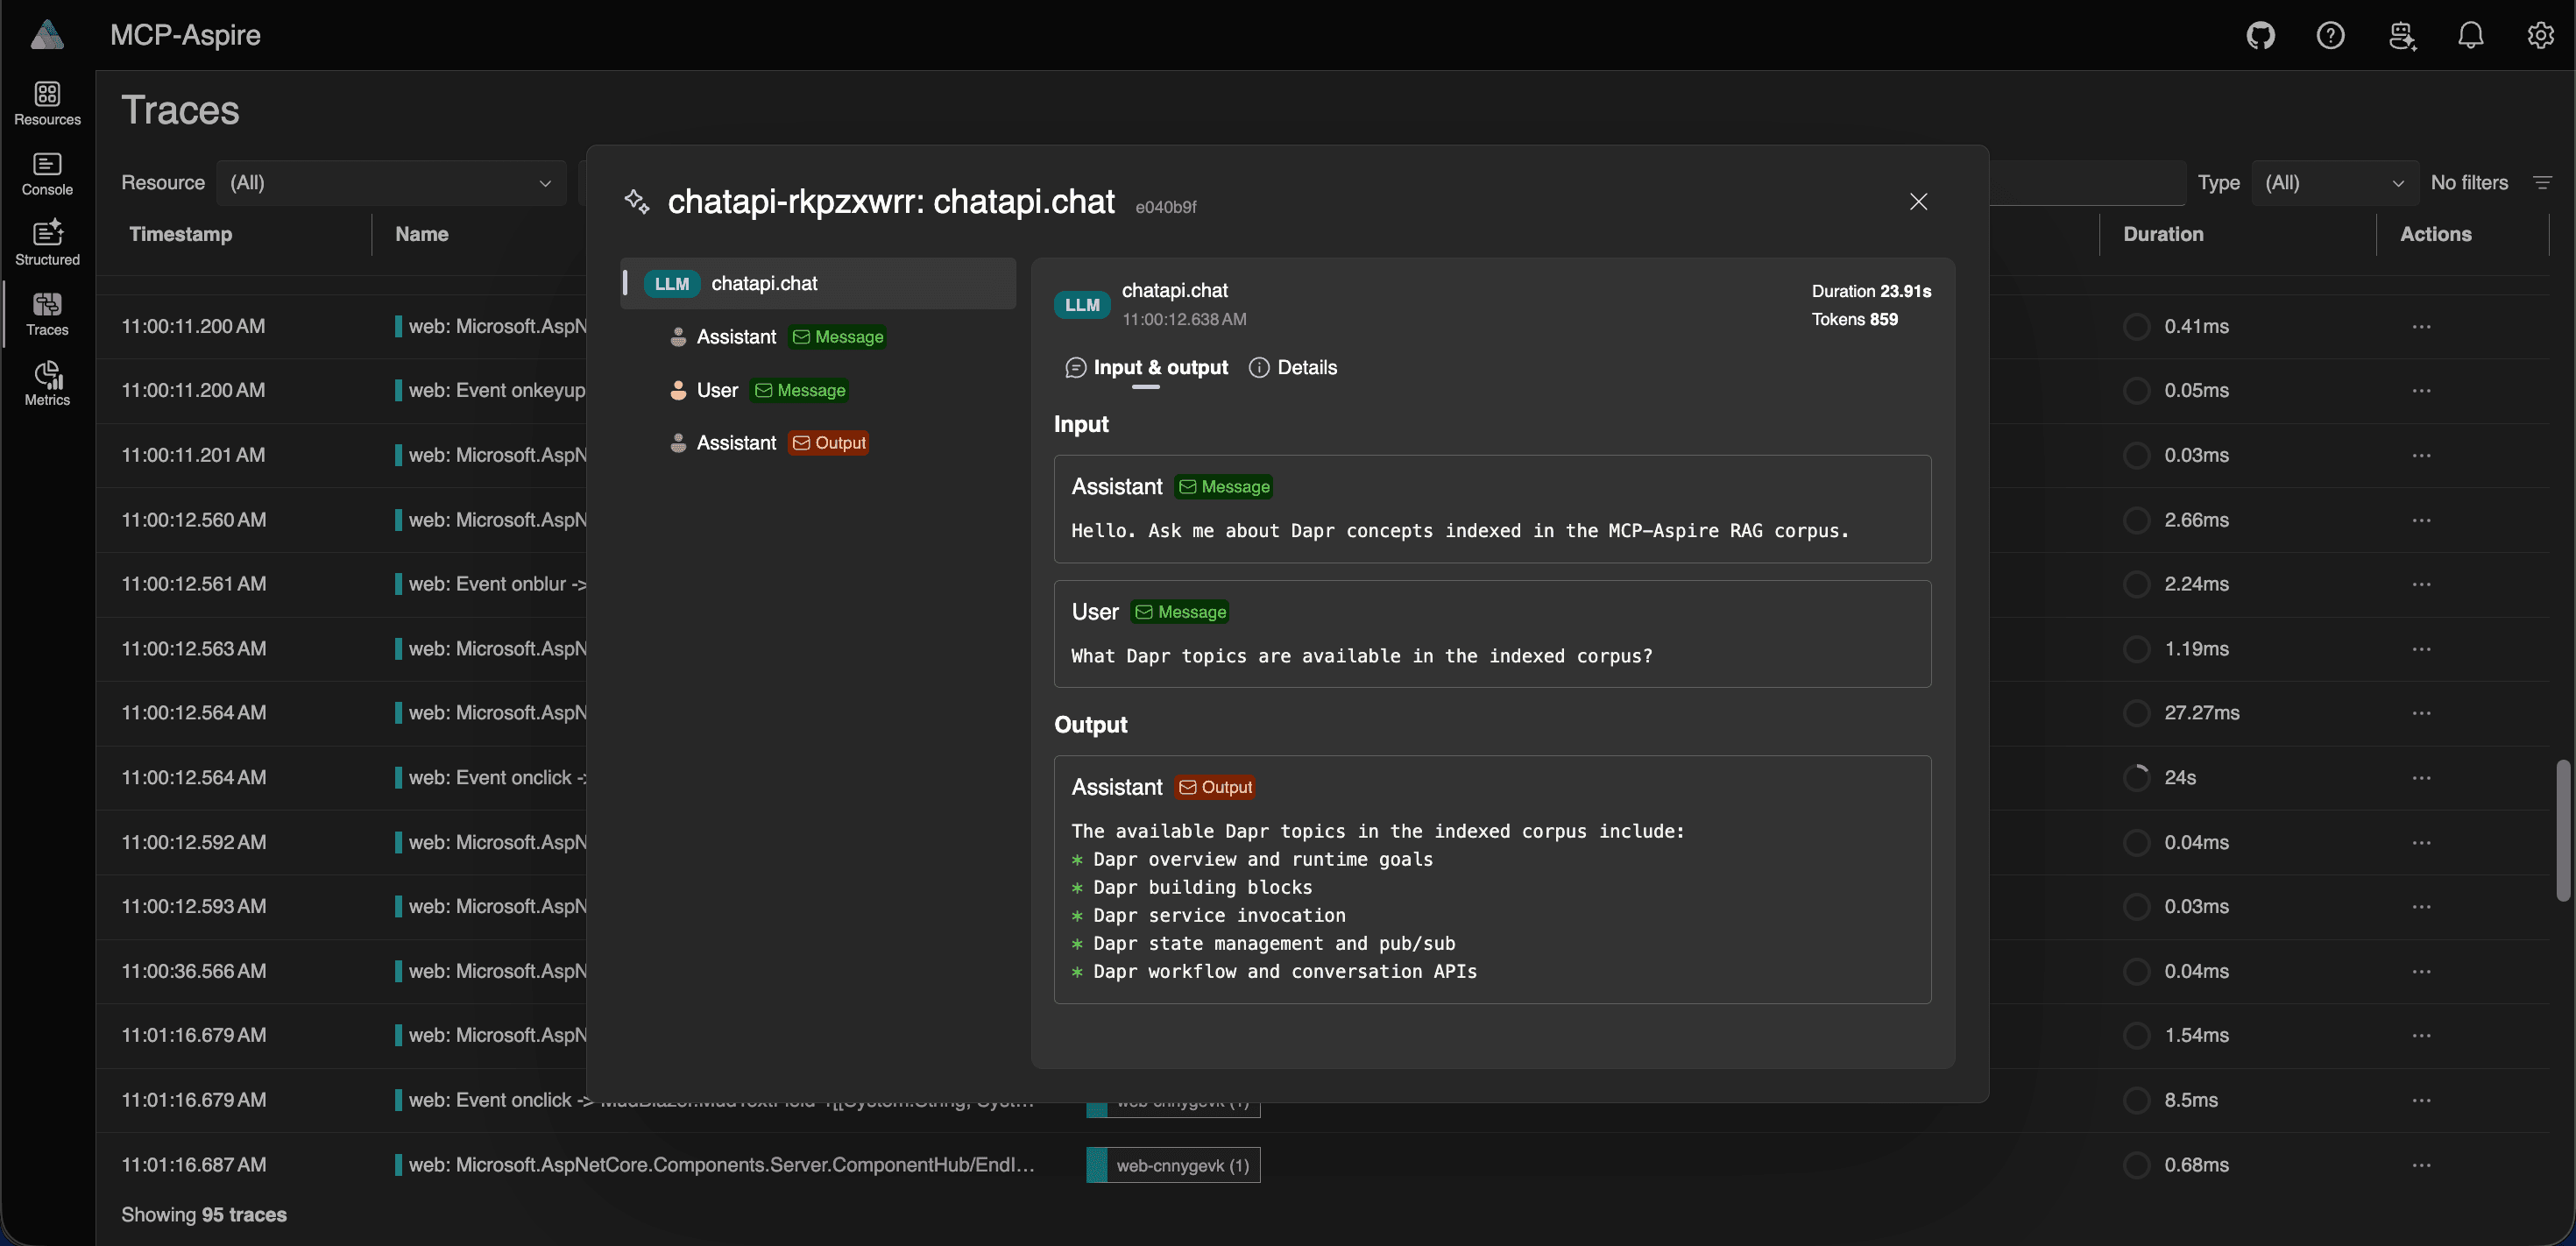Open the filters menu icon
Viewport: 2576px width, 1246px height.
2542,183
